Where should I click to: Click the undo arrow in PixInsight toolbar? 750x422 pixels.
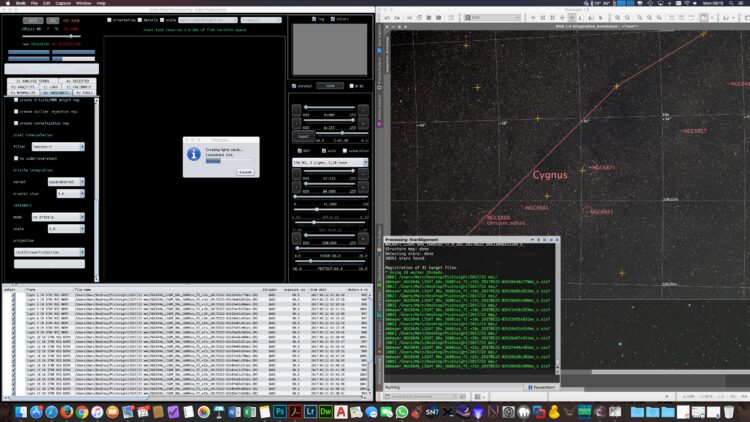[387, 18]
